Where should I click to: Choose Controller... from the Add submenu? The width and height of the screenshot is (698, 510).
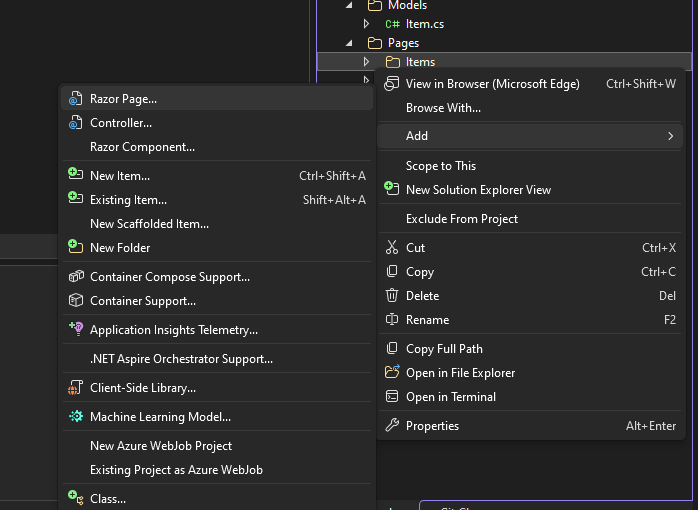(x=217, y=123)
